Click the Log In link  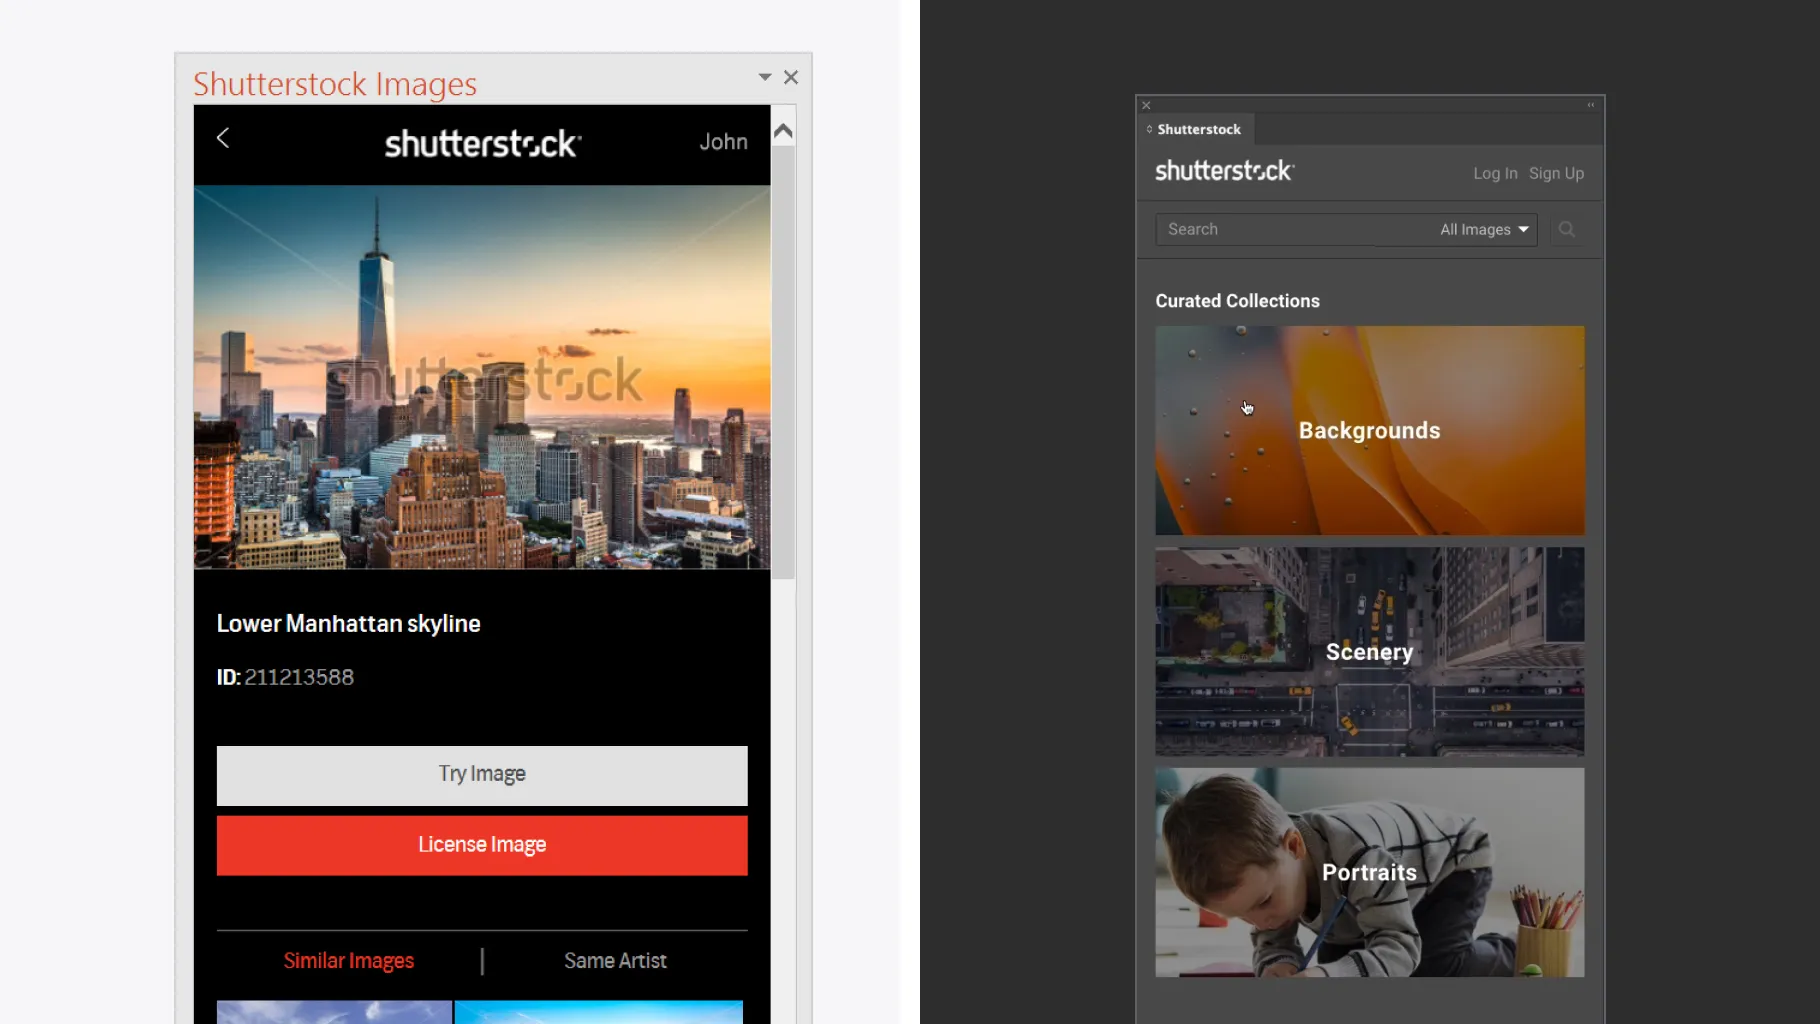(1495, 173)
